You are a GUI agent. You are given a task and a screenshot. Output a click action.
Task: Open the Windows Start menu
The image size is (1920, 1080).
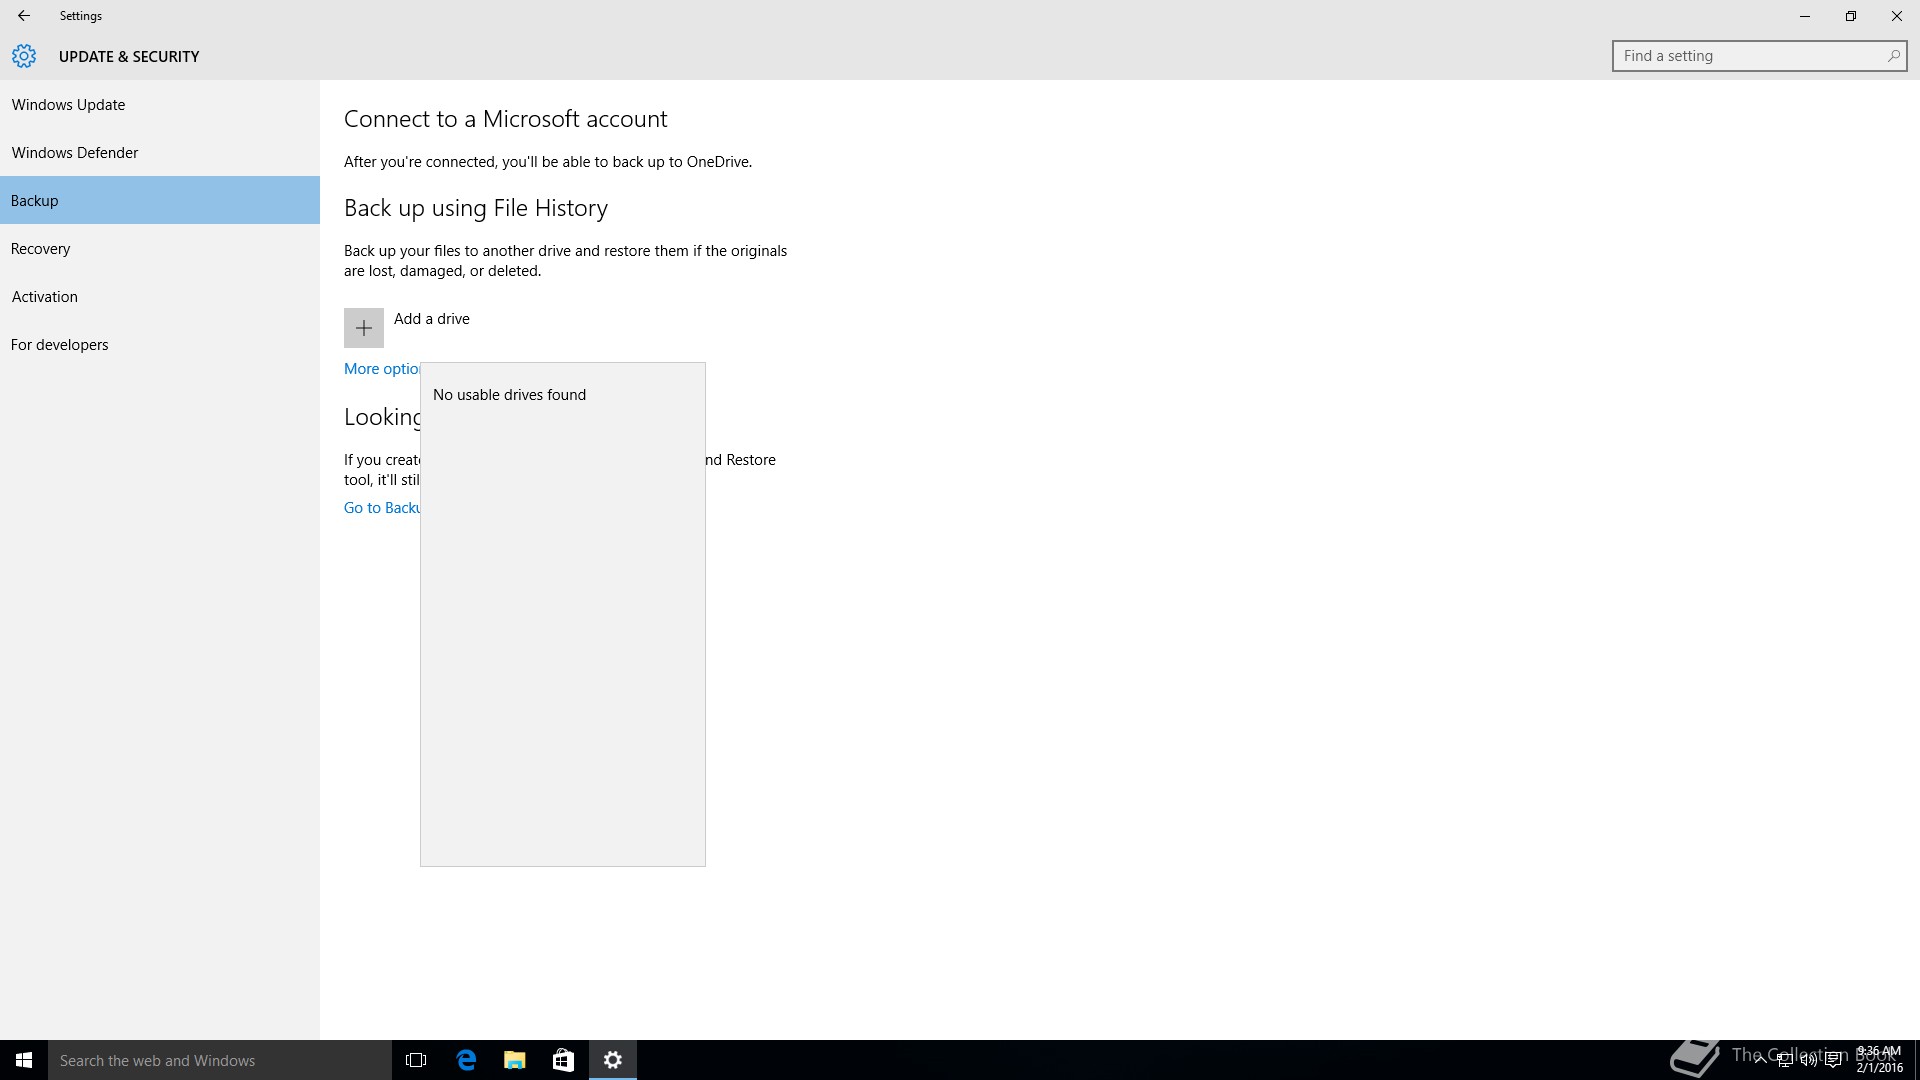24,1060
